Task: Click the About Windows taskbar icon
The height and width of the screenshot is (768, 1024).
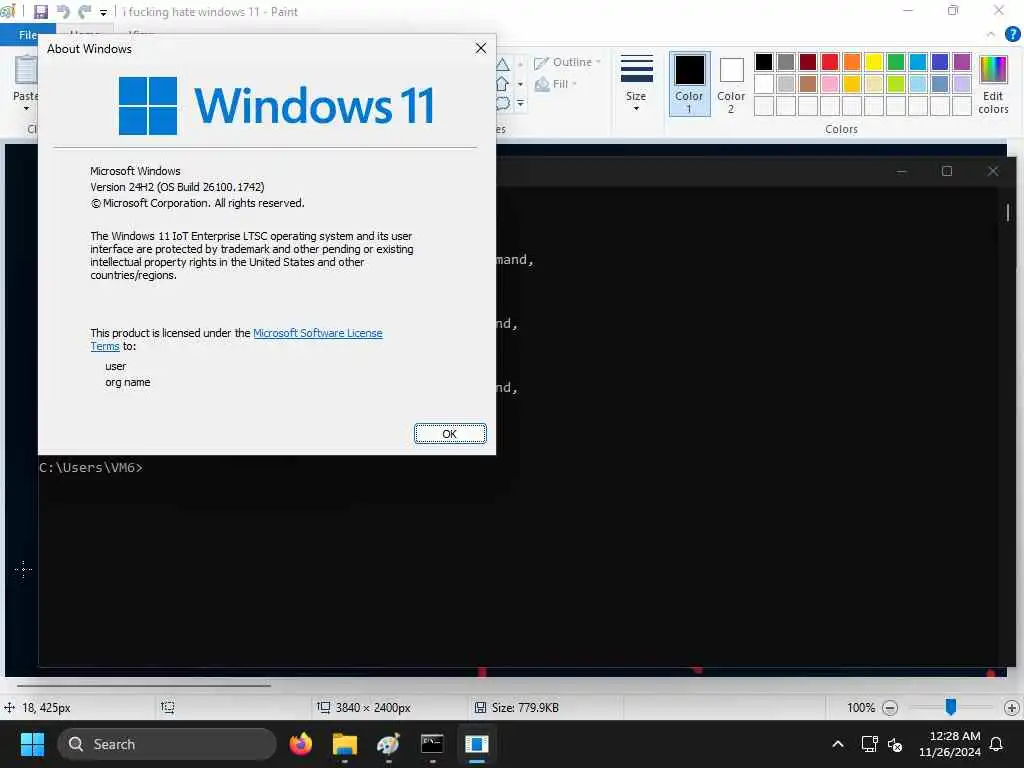Action: click(x=477, y=744)
